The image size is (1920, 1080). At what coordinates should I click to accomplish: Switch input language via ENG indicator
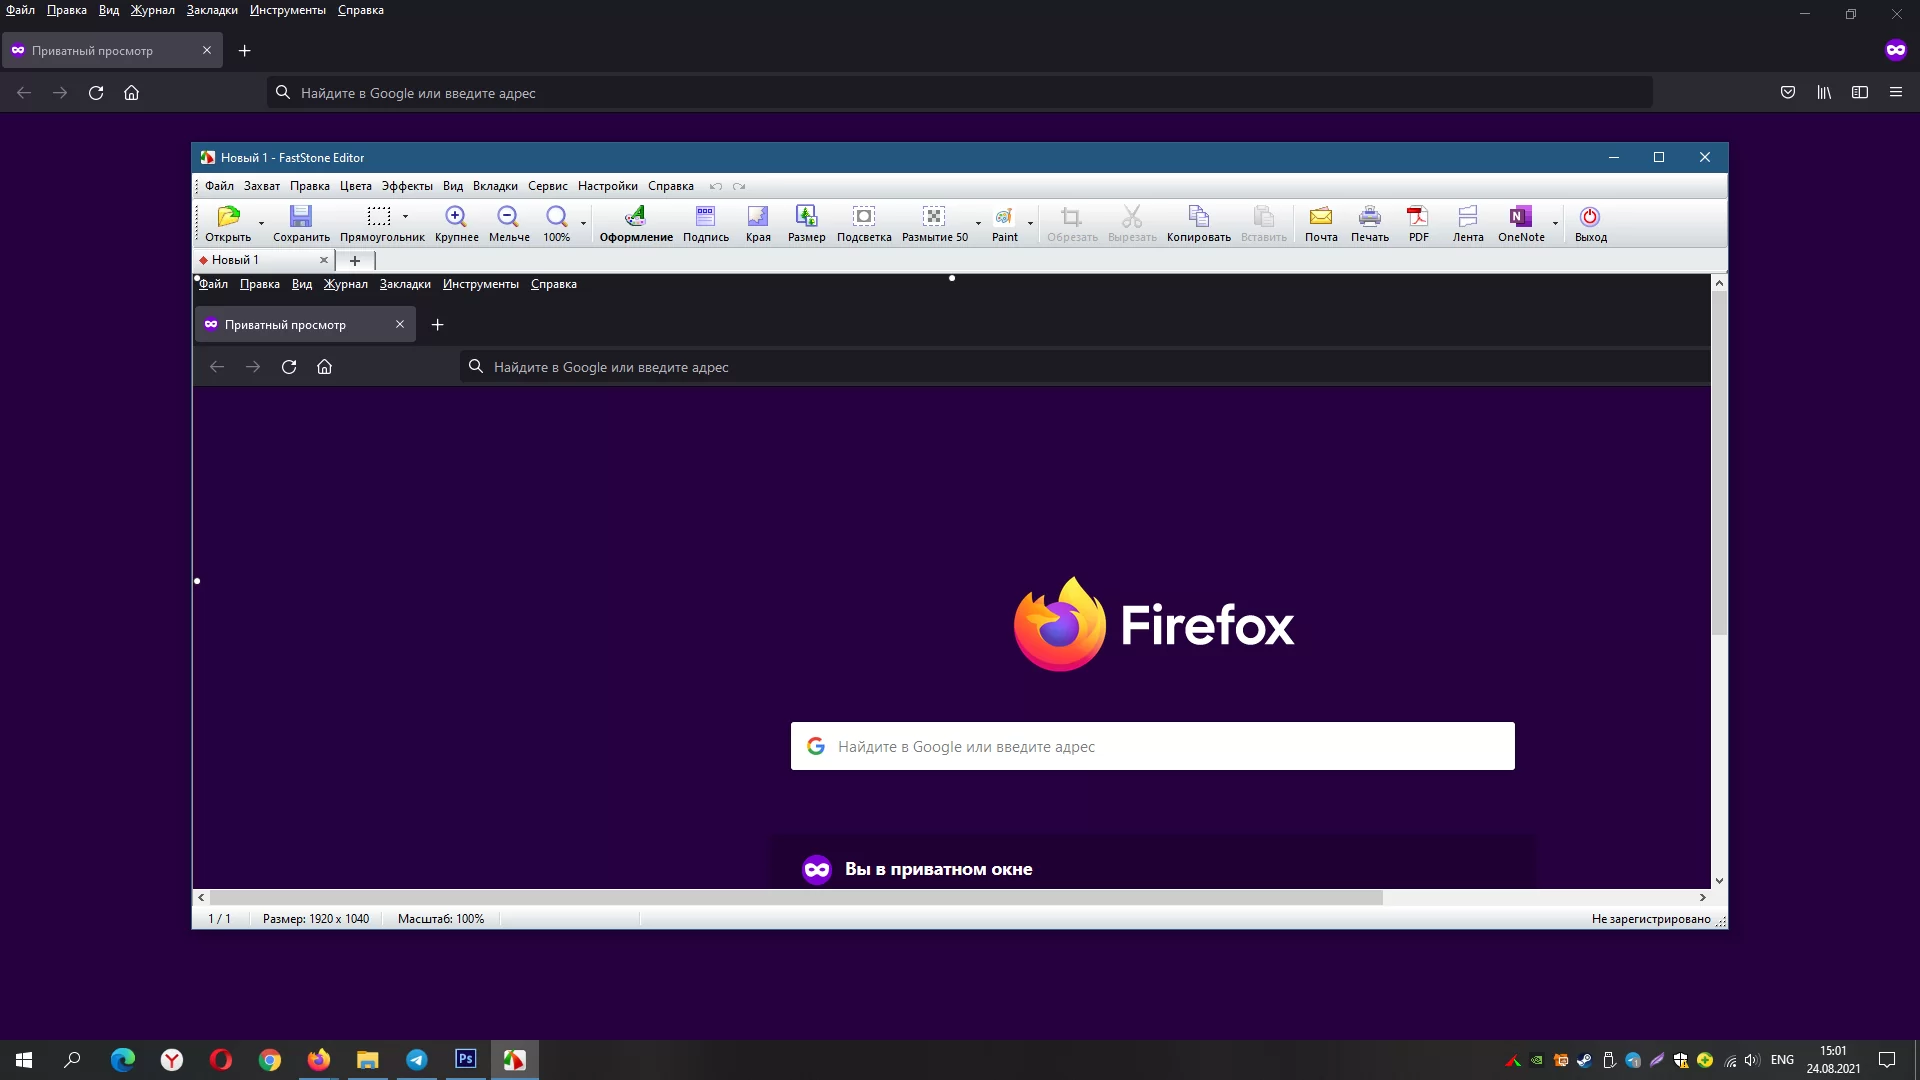[1782, 1060]
